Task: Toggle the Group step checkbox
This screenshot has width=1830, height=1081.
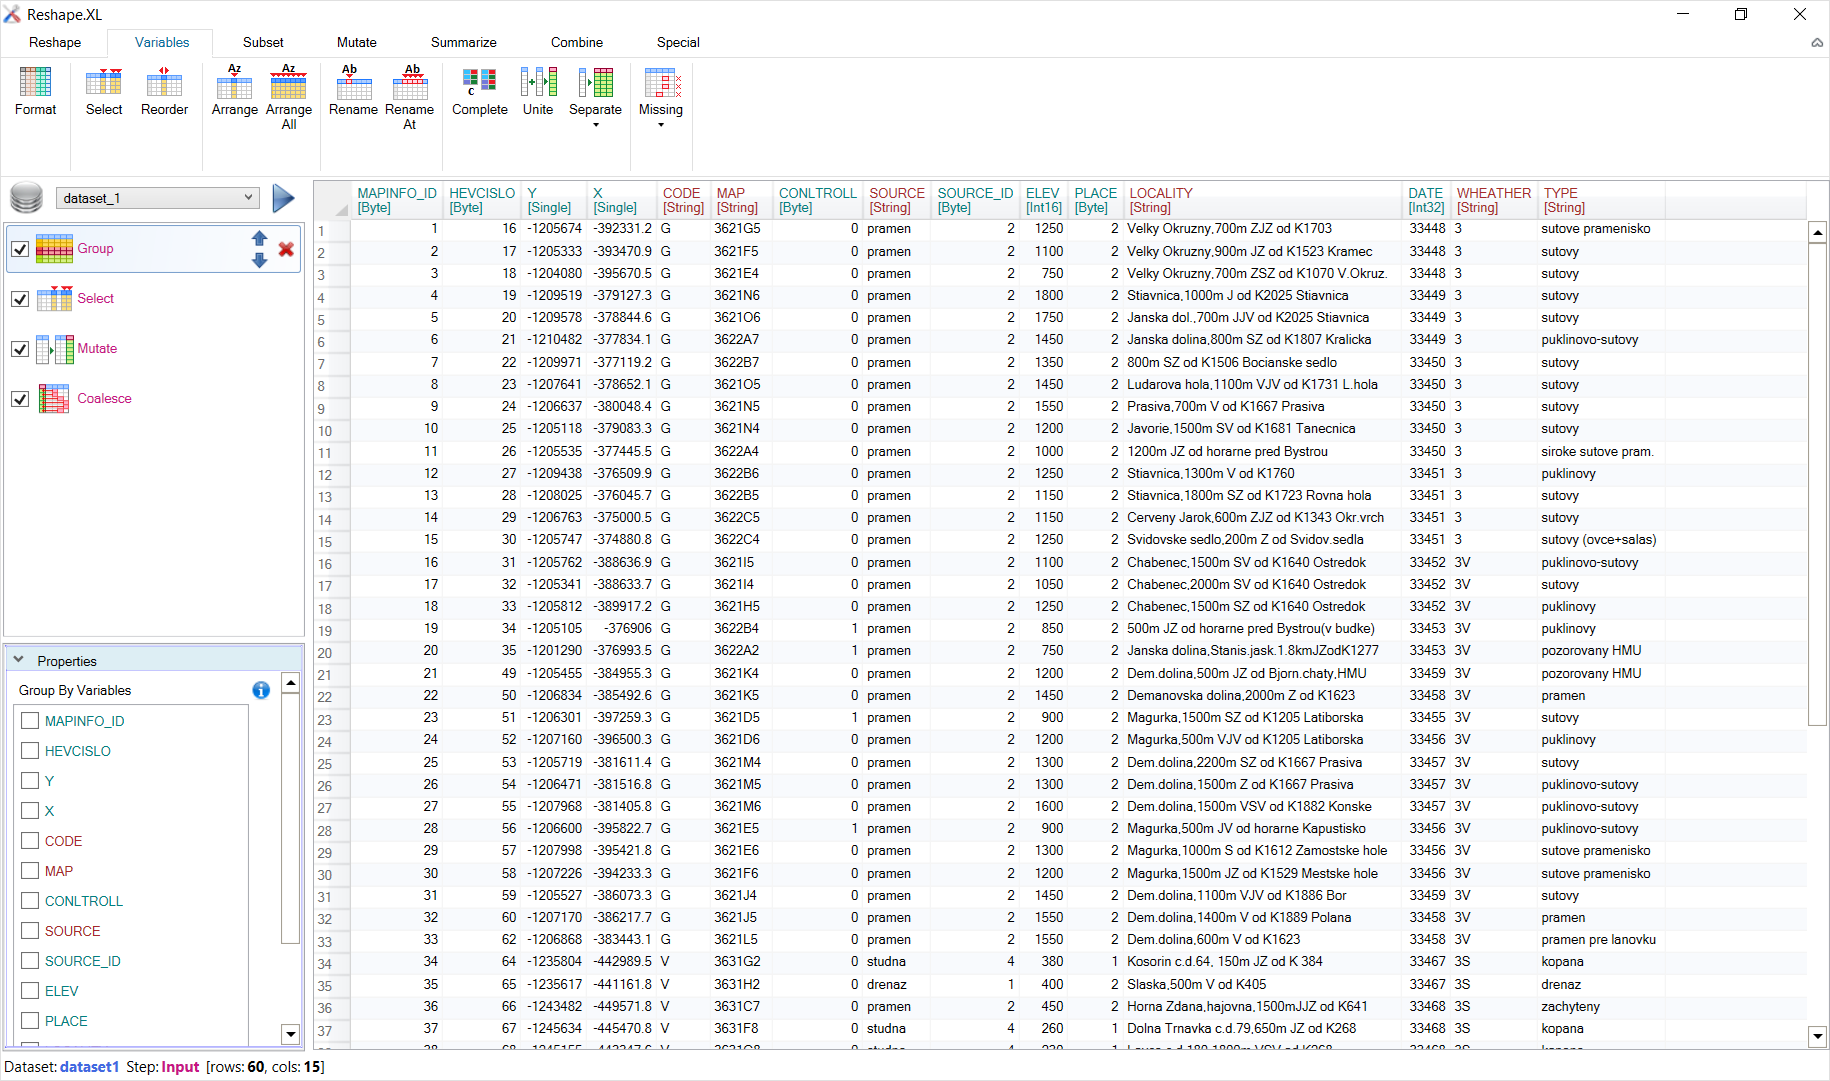Action: 20,249
